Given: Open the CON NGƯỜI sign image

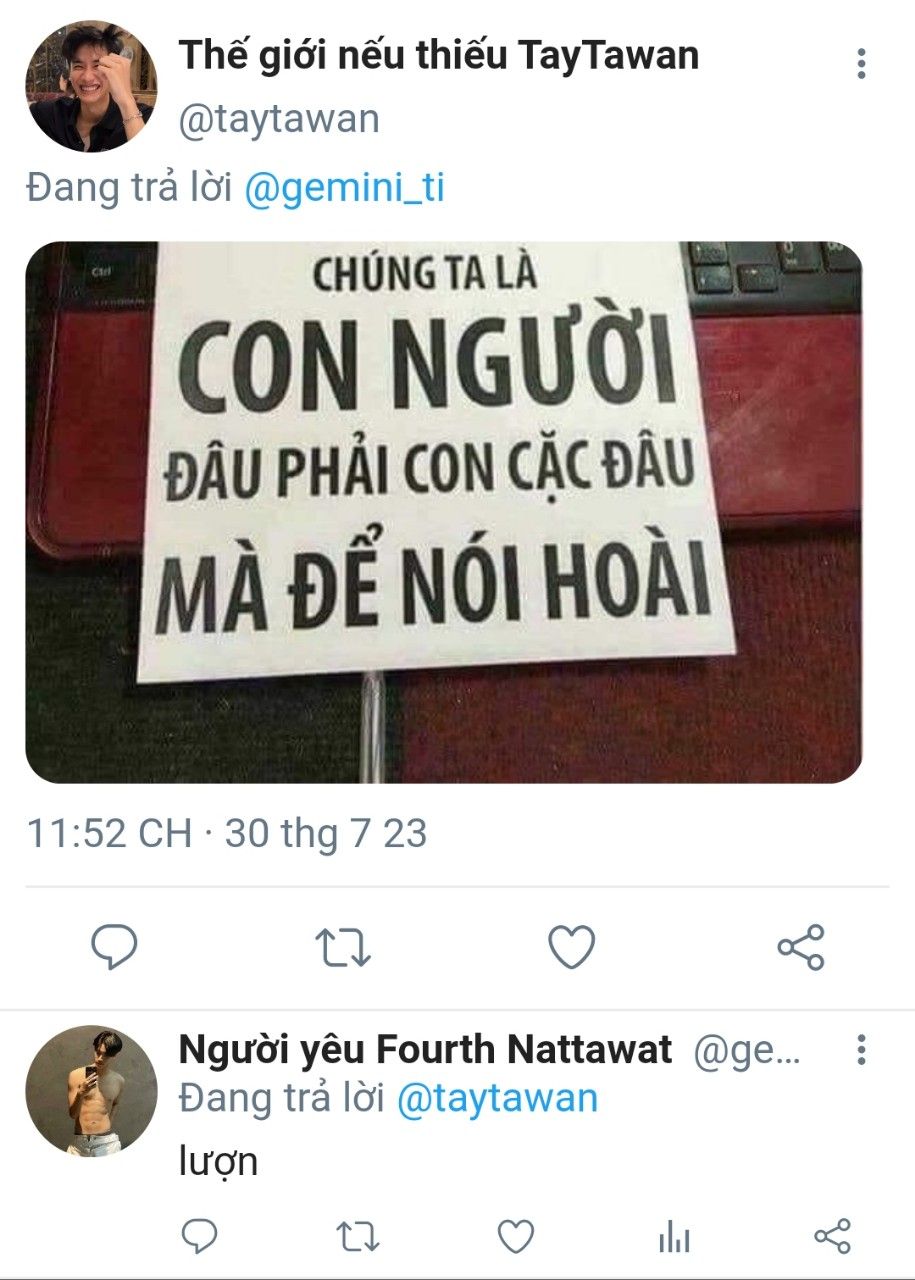Looking at the screenshot, I should click(x=443, y=512).
